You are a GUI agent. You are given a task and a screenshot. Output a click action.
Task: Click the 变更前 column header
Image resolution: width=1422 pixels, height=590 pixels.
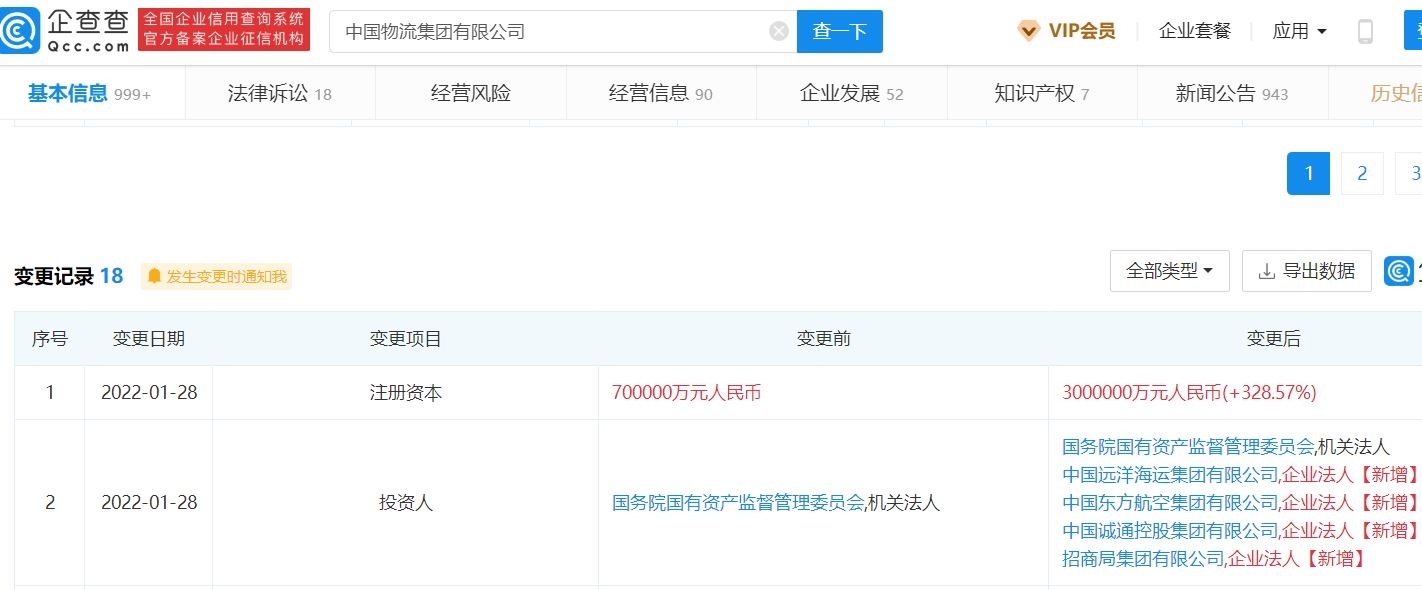[824, 339]
